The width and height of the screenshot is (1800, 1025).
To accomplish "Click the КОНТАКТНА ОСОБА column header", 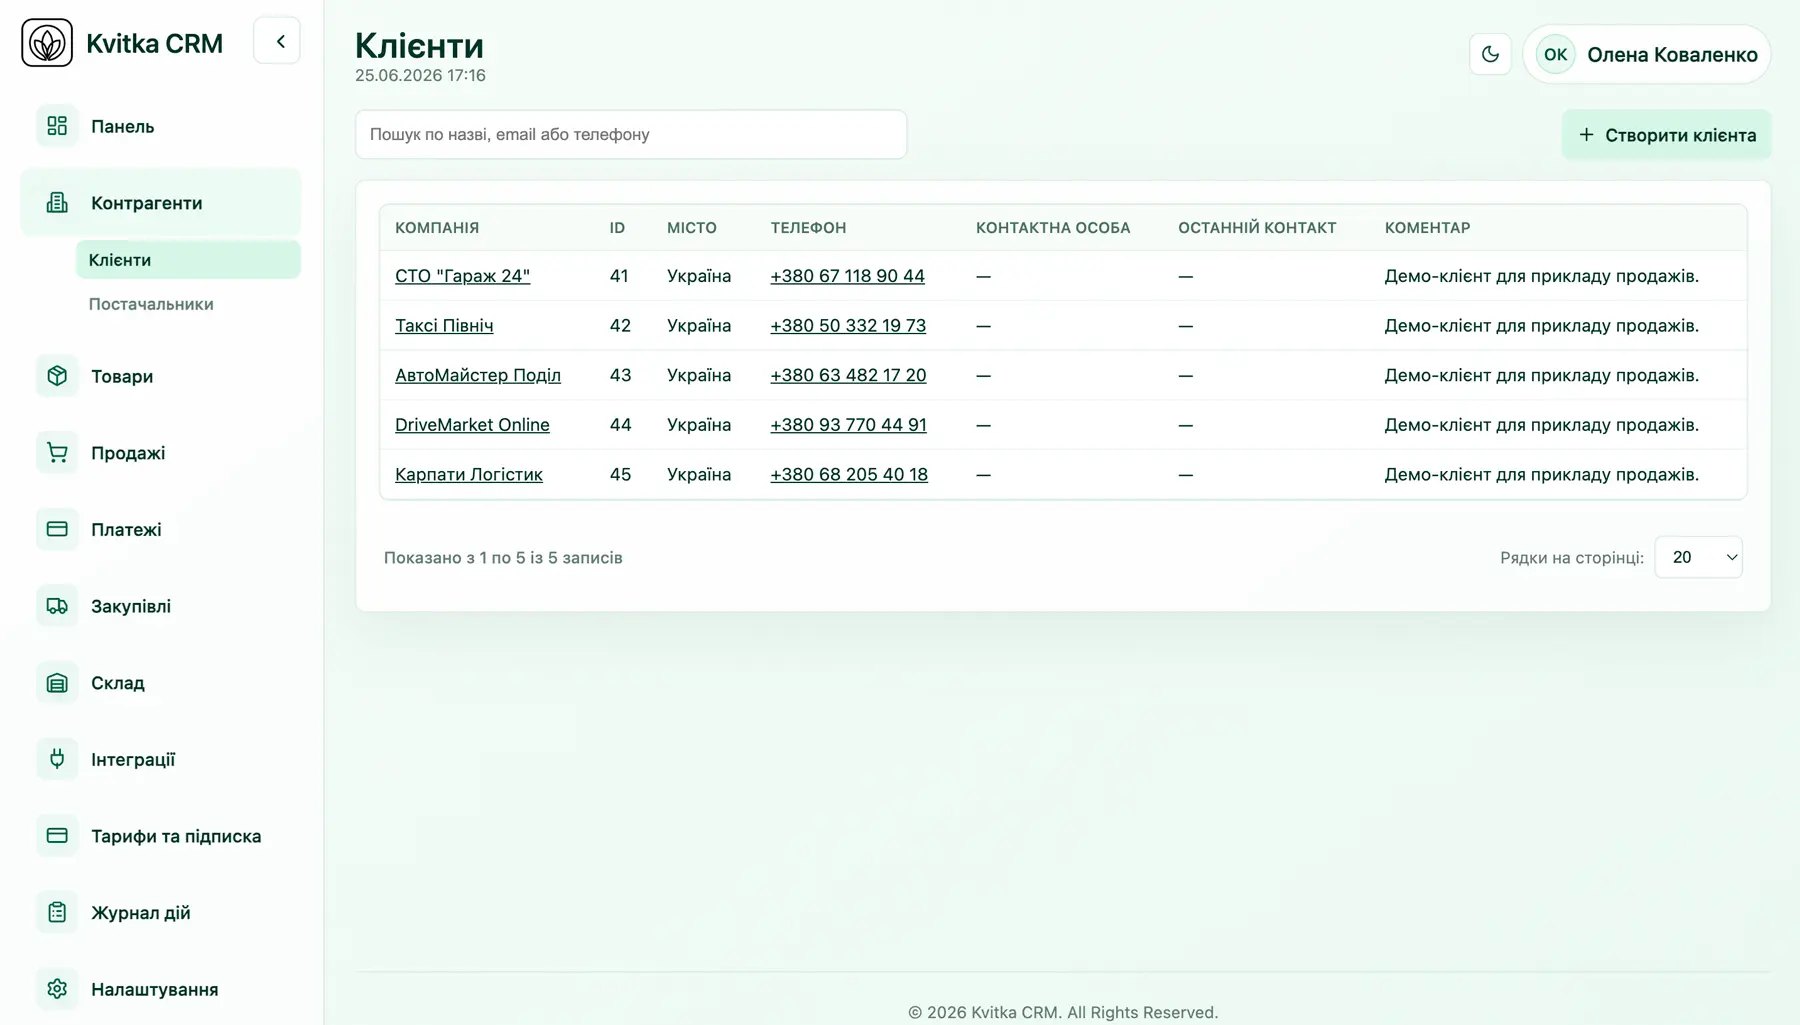I will pyautogui.click(x=1053, y=228).
